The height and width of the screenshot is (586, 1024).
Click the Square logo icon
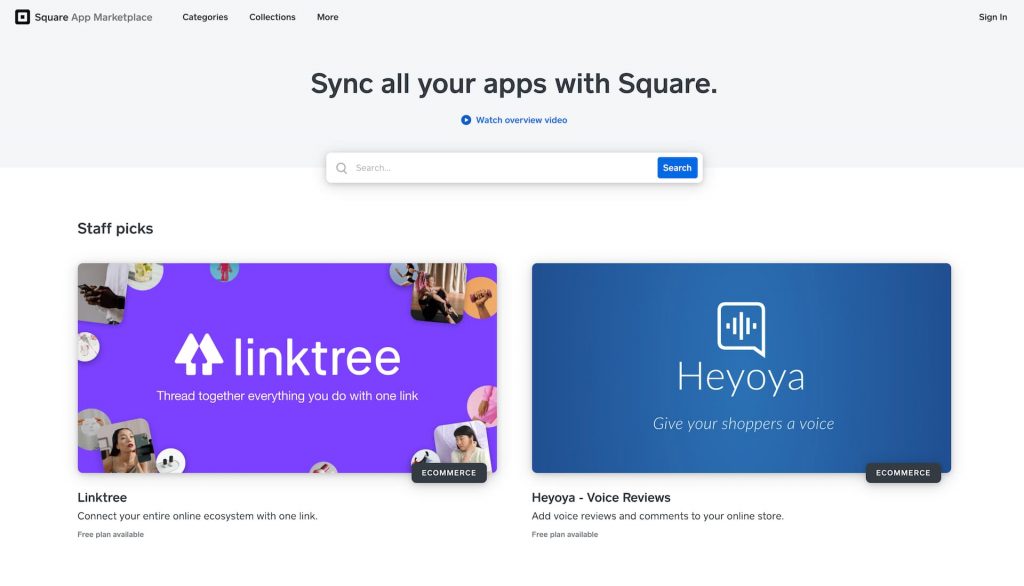[x=22, y=17]
